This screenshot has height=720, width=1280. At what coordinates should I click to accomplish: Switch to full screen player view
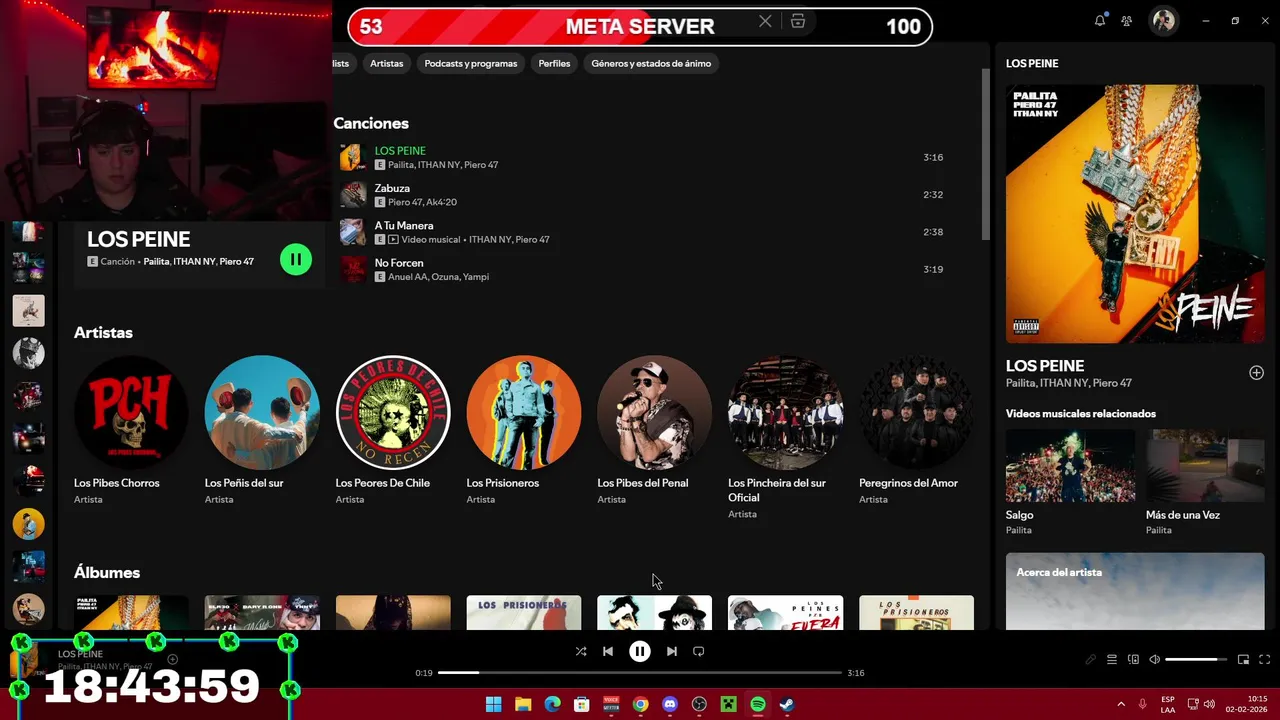[1265, 659]
